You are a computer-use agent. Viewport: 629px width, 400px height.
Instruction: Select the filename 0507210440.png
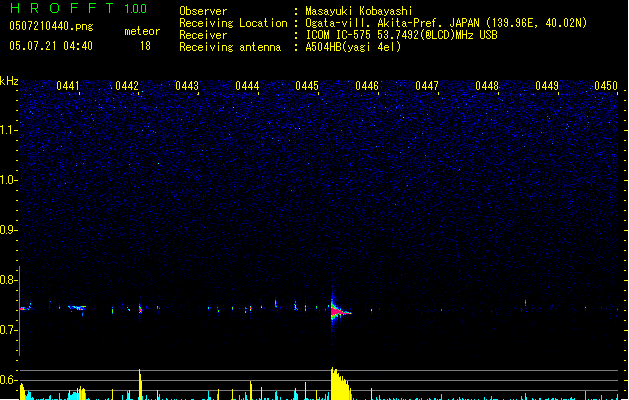click(51, 26)
